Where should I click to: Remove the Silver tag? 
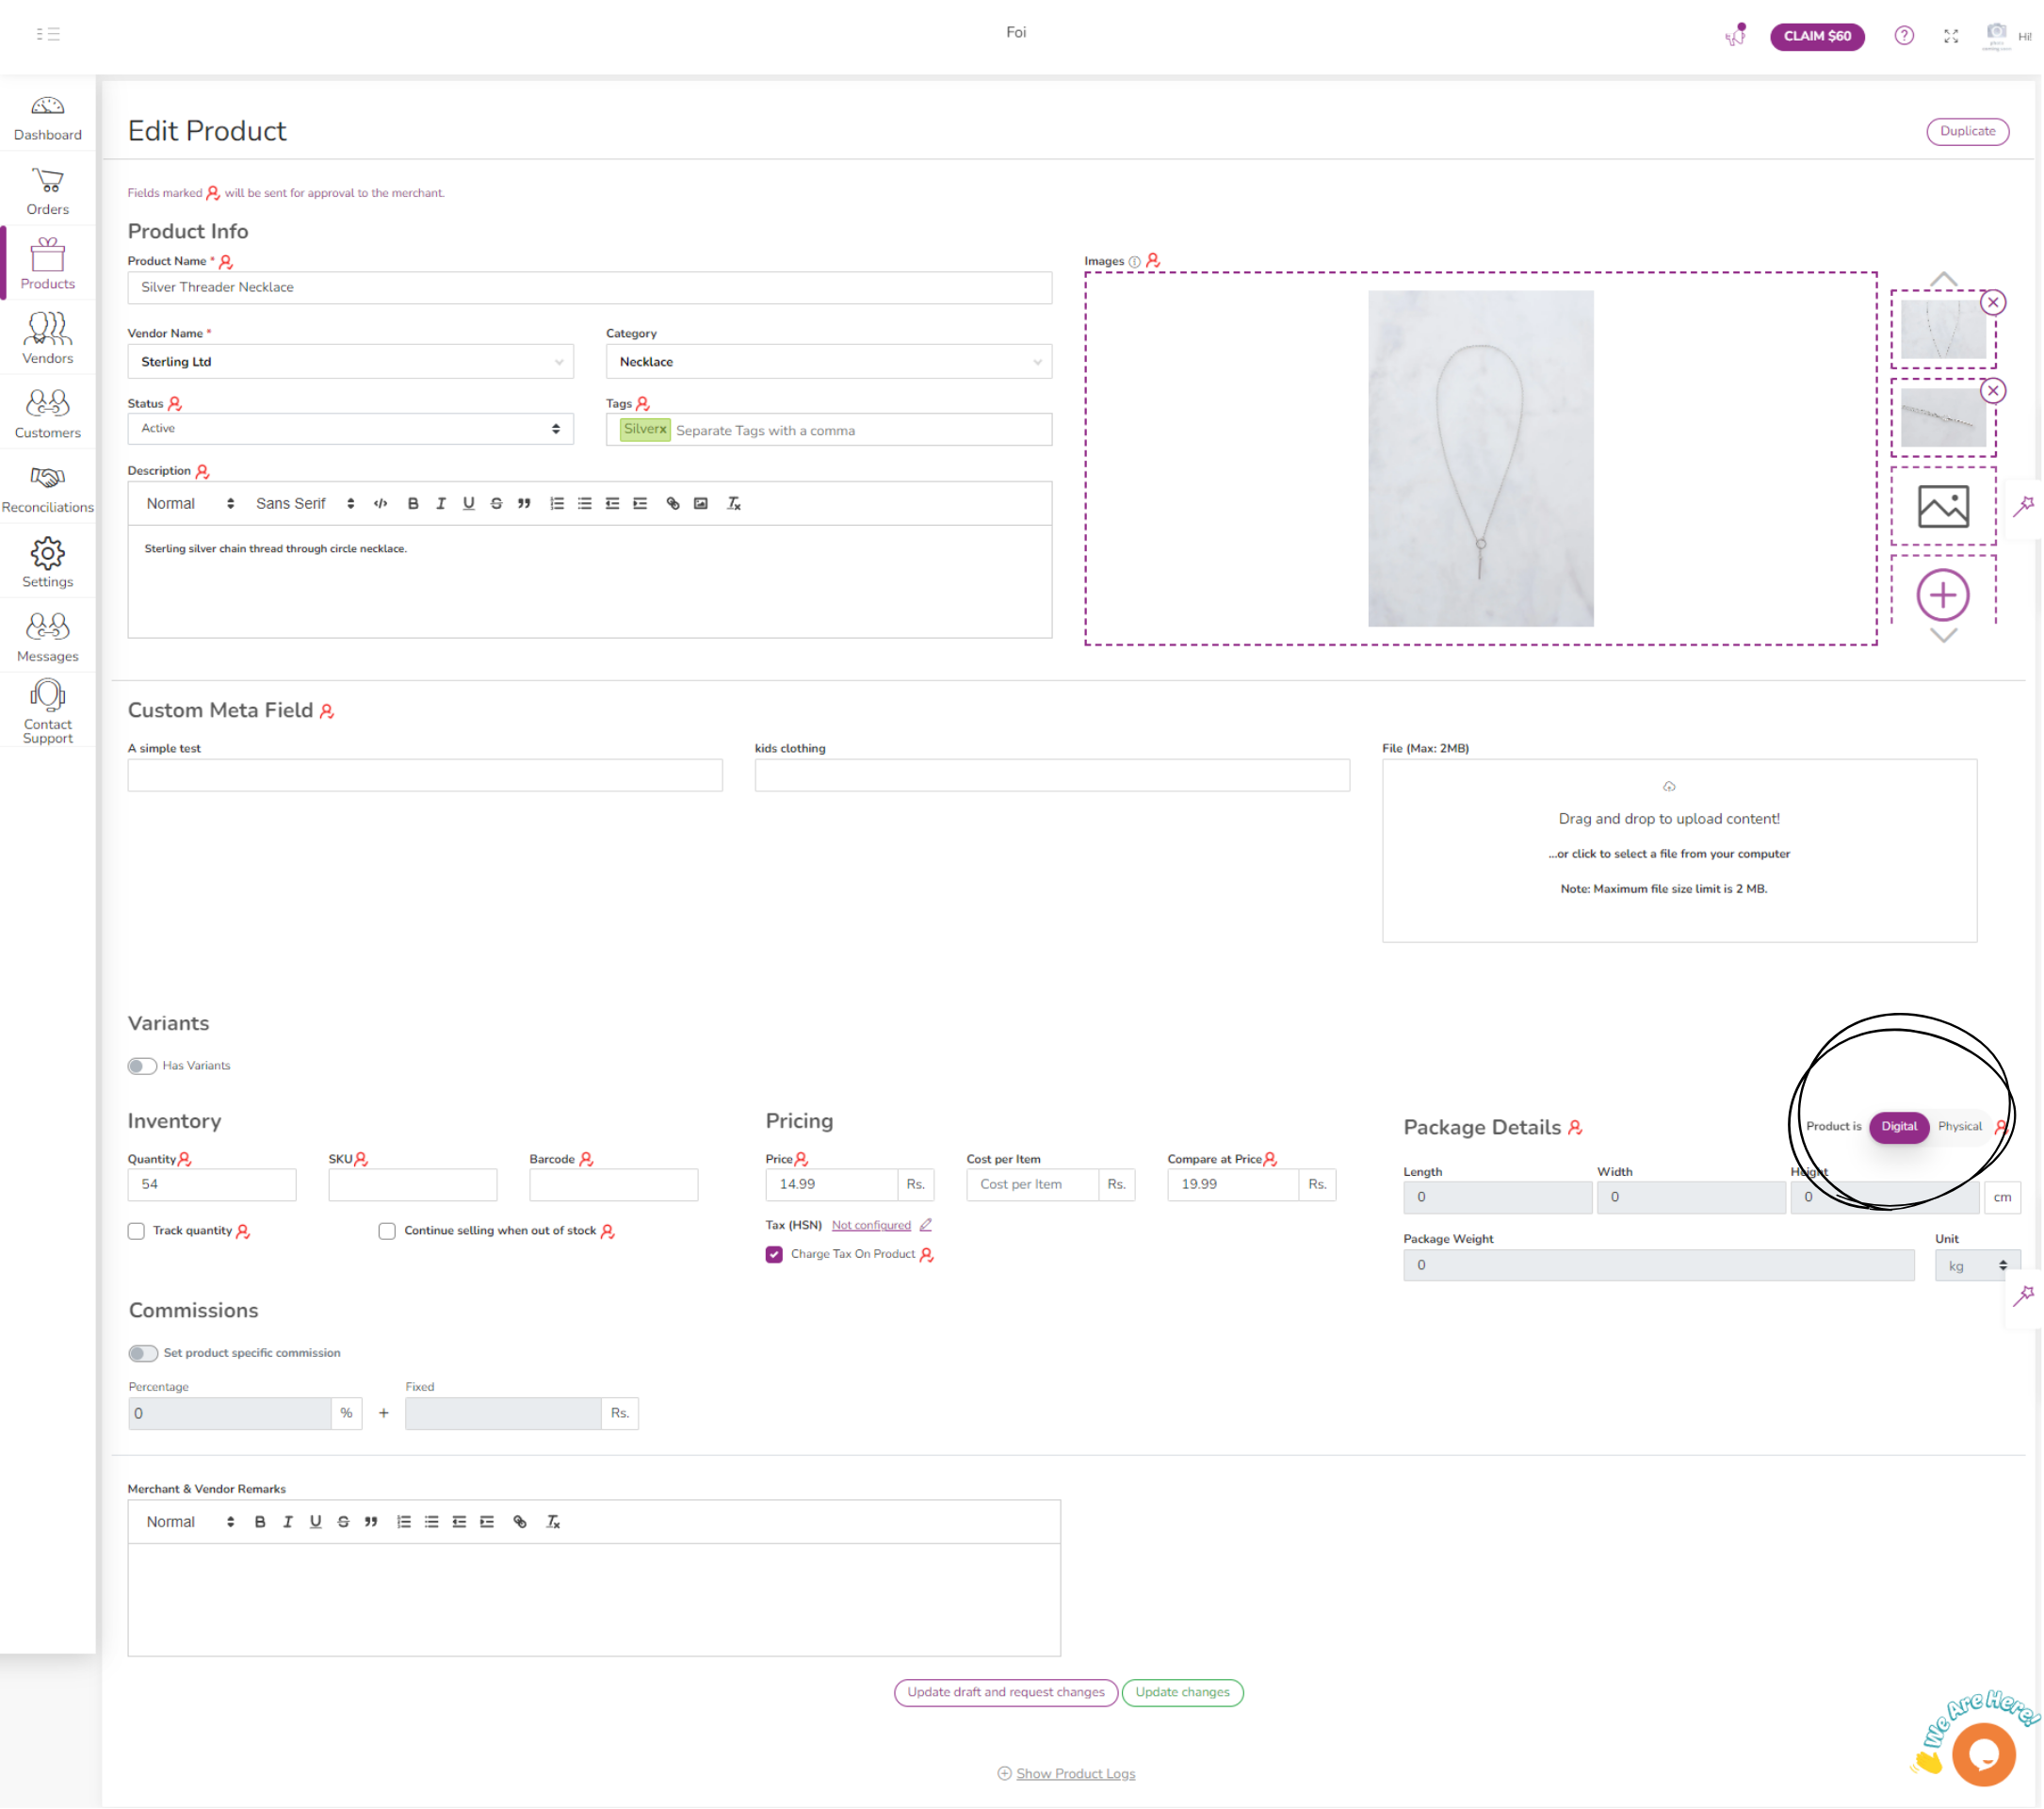(663, 429)
